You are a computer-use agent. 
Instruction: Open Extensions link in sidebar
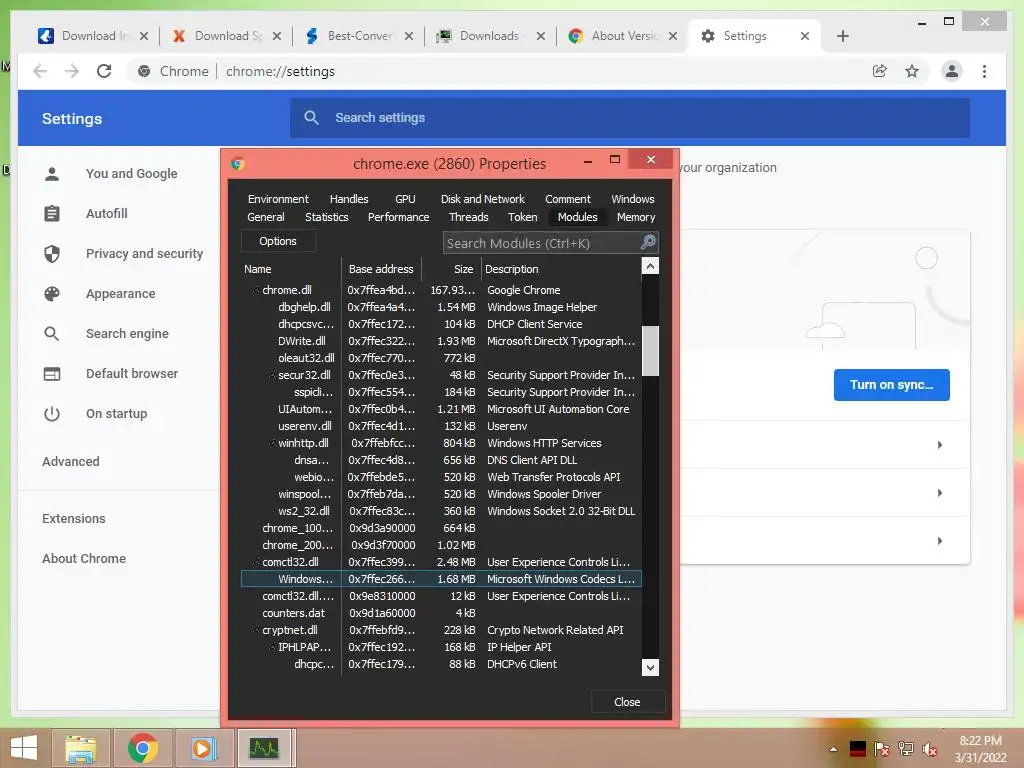click(74, 519)
